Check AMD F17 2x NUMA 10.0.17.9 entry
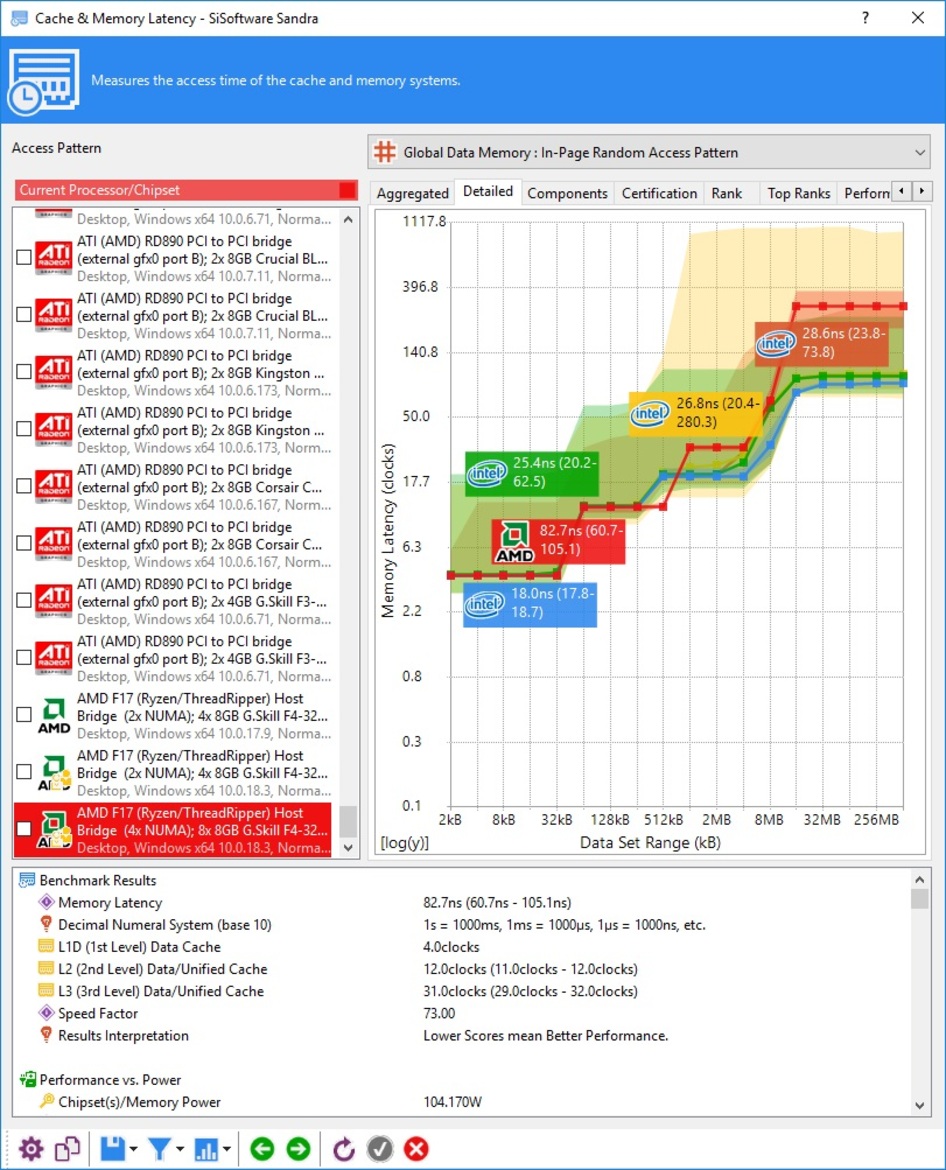Screen dimensions: 946x1170 click(x=24, y=714)
